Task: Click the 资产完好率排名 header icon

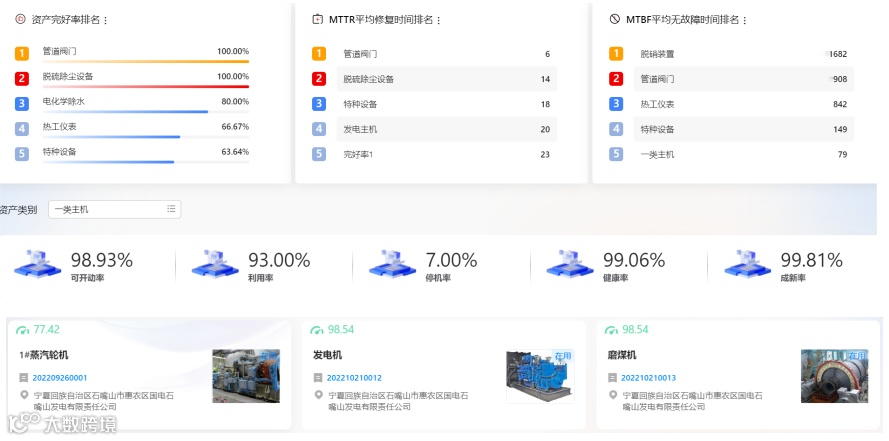Action: (20, 19)
